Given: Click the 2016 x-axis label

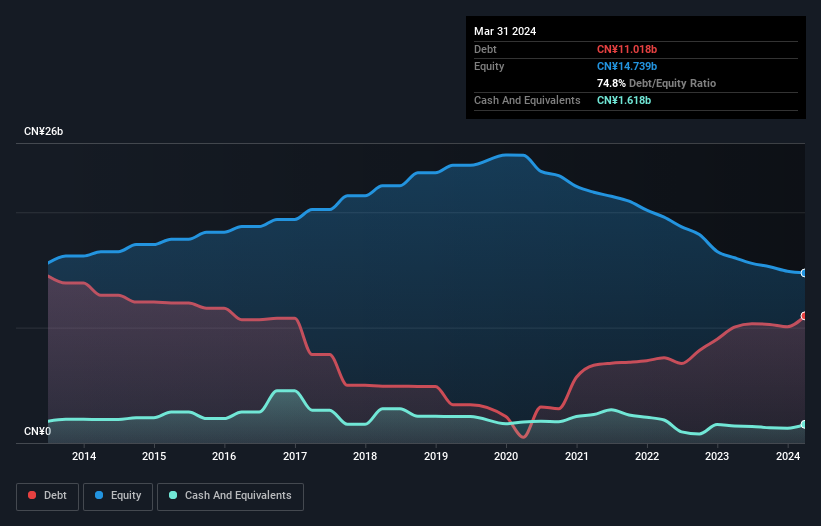Looking at the screenshot, I should pyautogui.click(x=224, y=456).
